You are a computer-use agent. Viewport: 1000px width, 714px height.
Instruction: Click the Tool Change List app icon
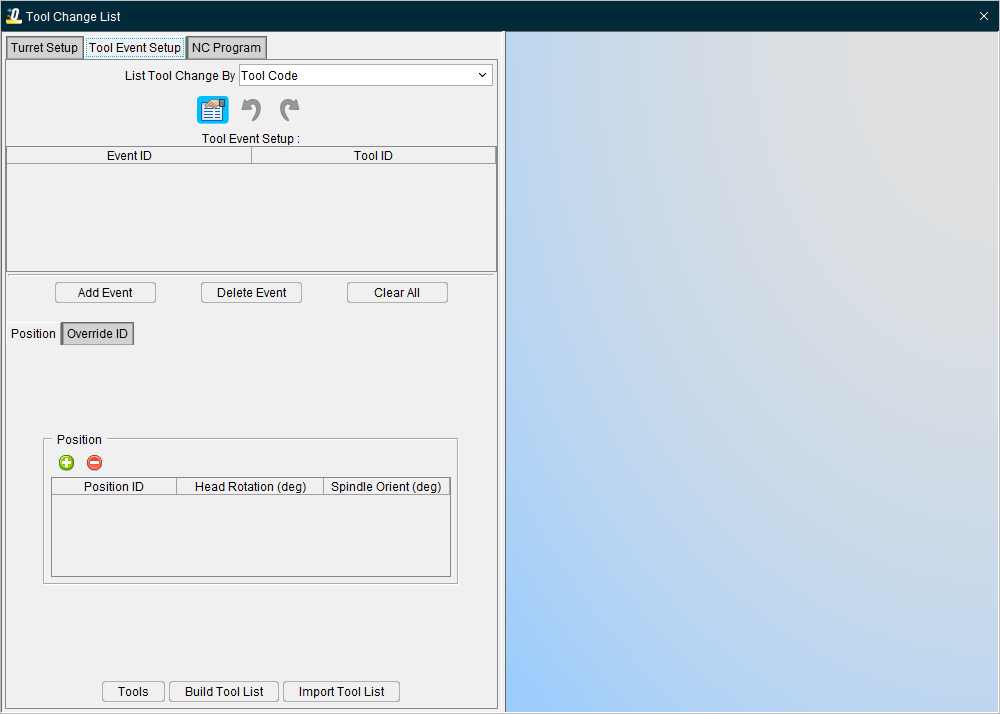tap(13, 16)
